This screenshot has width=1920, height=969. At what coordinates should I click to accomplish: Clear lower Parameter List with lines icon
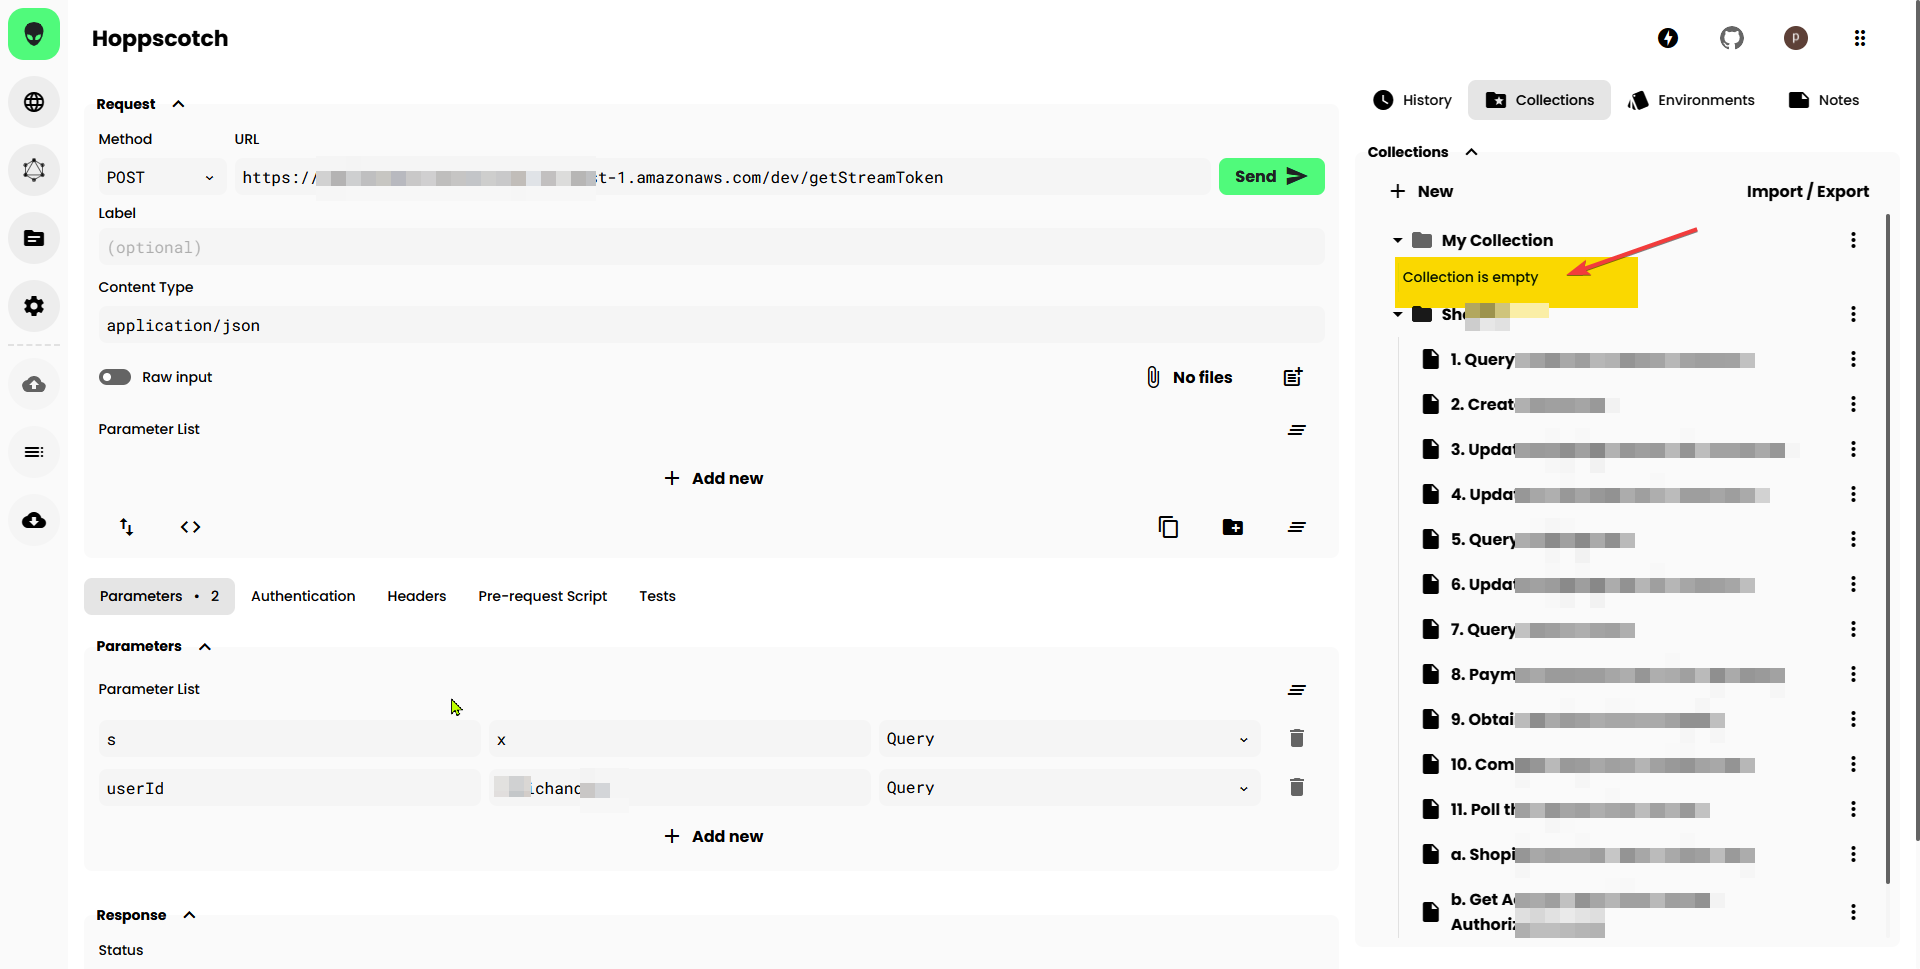1297,690
